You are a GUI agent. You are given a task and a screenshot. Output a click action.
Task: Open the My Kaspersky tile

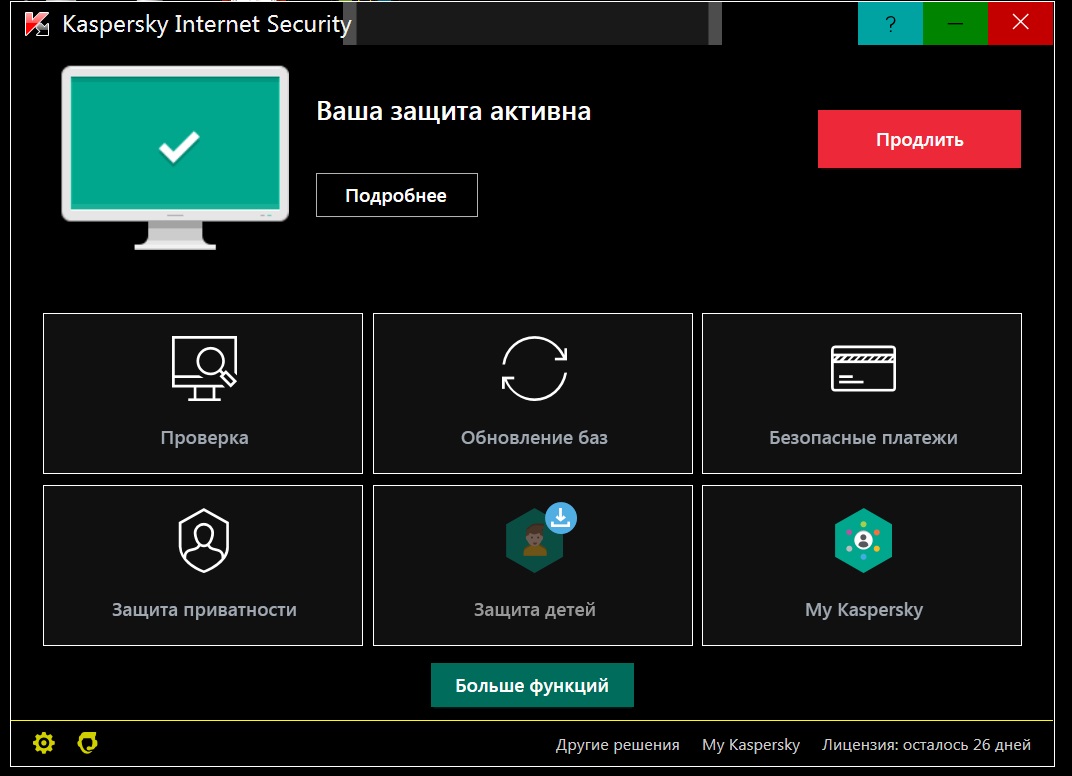tap(862, 565)
